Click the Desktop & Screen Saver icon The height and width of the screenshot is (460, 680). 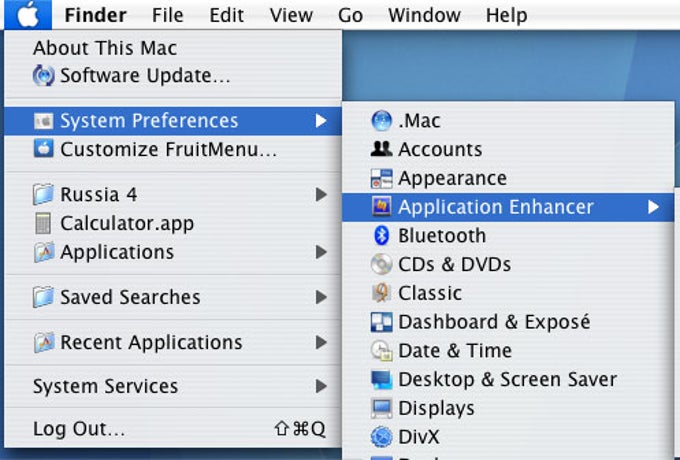pos(382,379)
